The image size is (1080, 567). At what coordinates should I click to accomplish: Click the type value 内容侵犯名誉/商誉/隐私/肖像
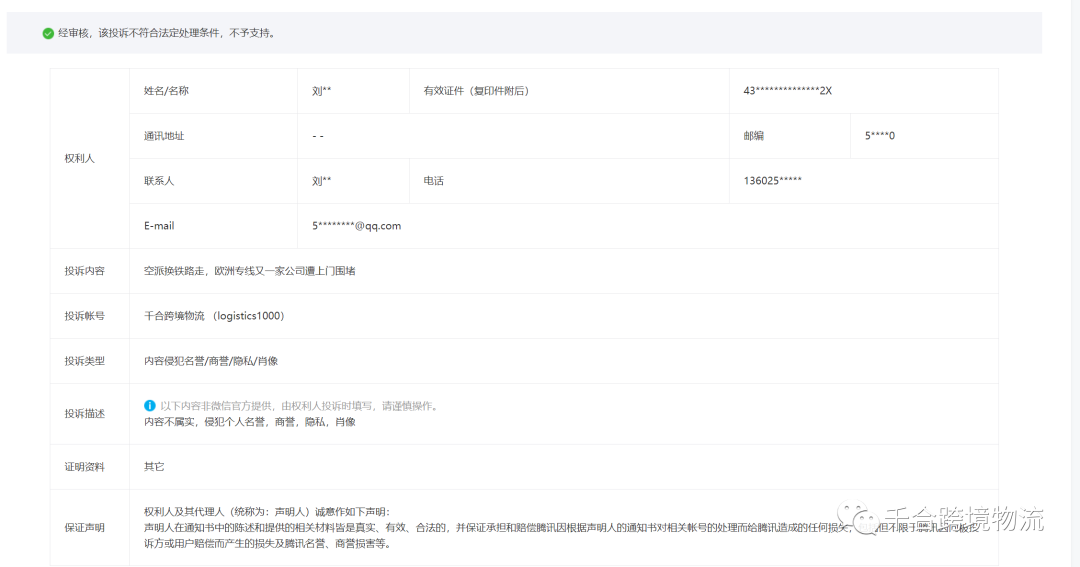pos(211,361)
